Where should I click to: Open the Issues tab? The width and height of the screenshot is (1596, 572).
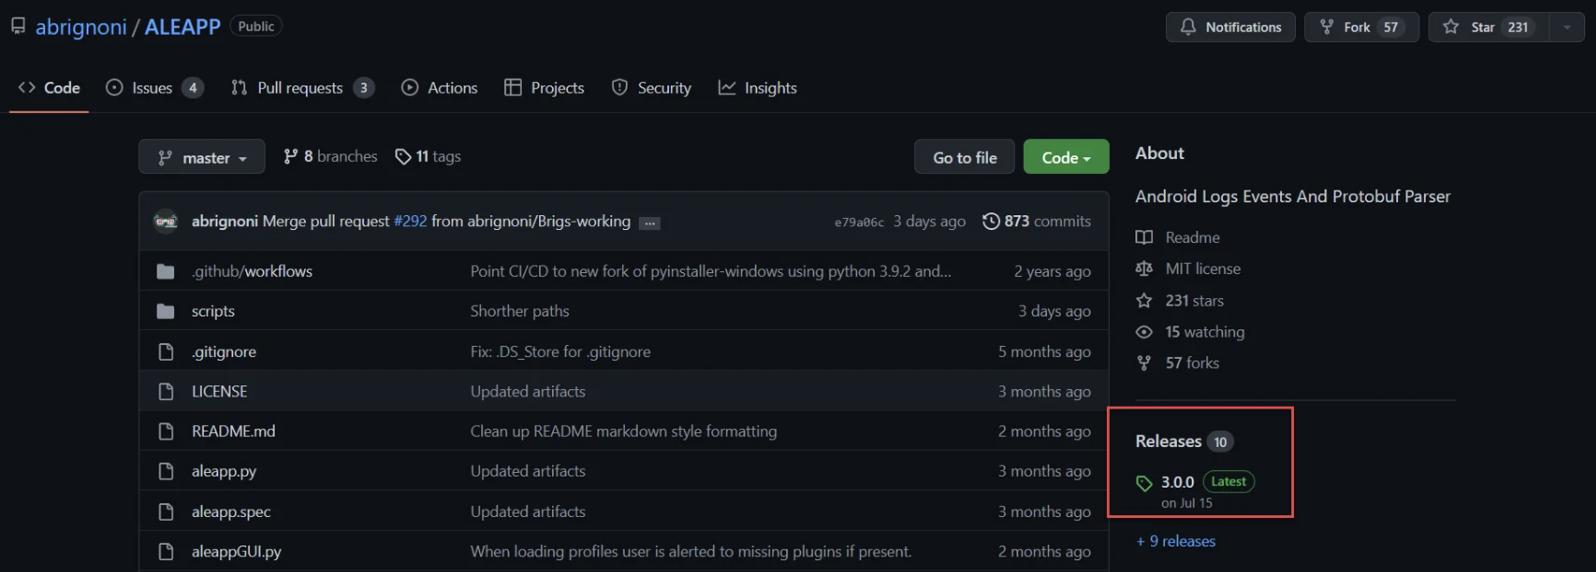click(155, 88)
